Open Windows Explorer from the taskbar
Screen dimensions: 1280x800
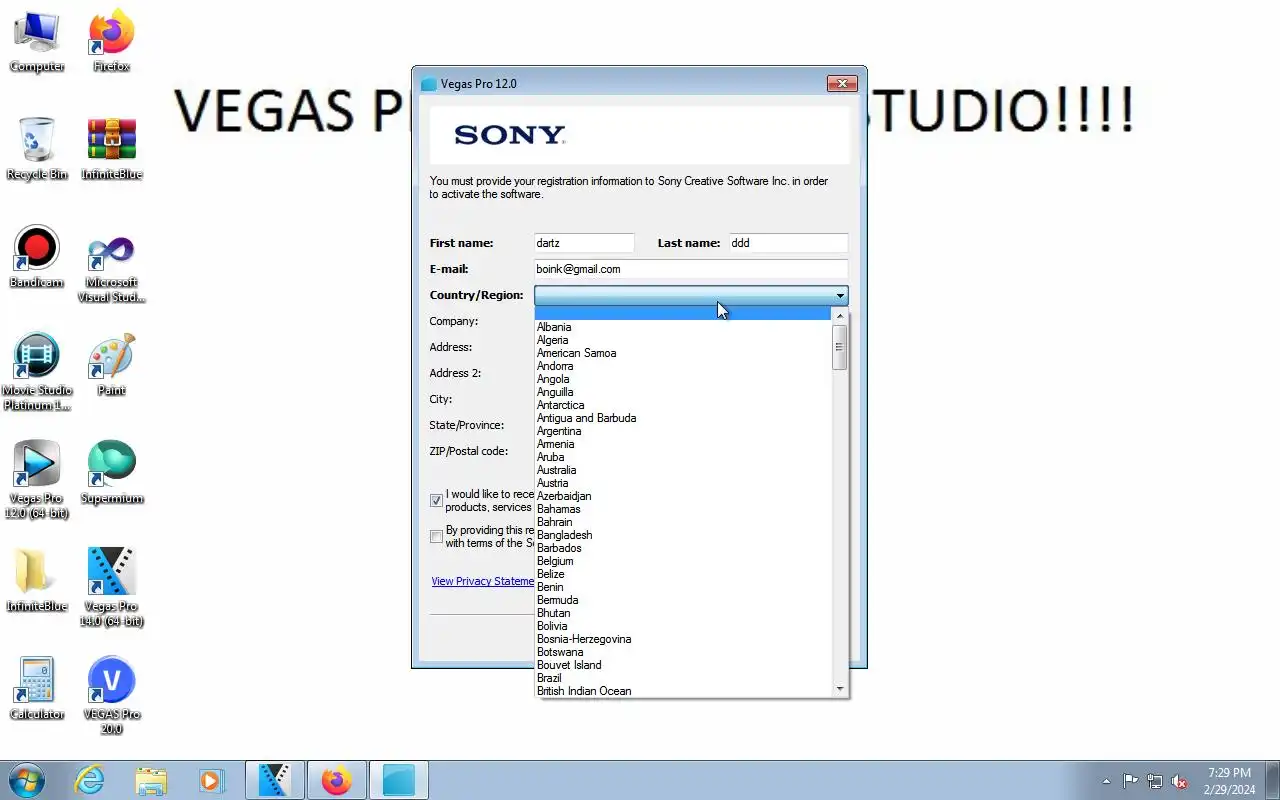pos(151,780)
